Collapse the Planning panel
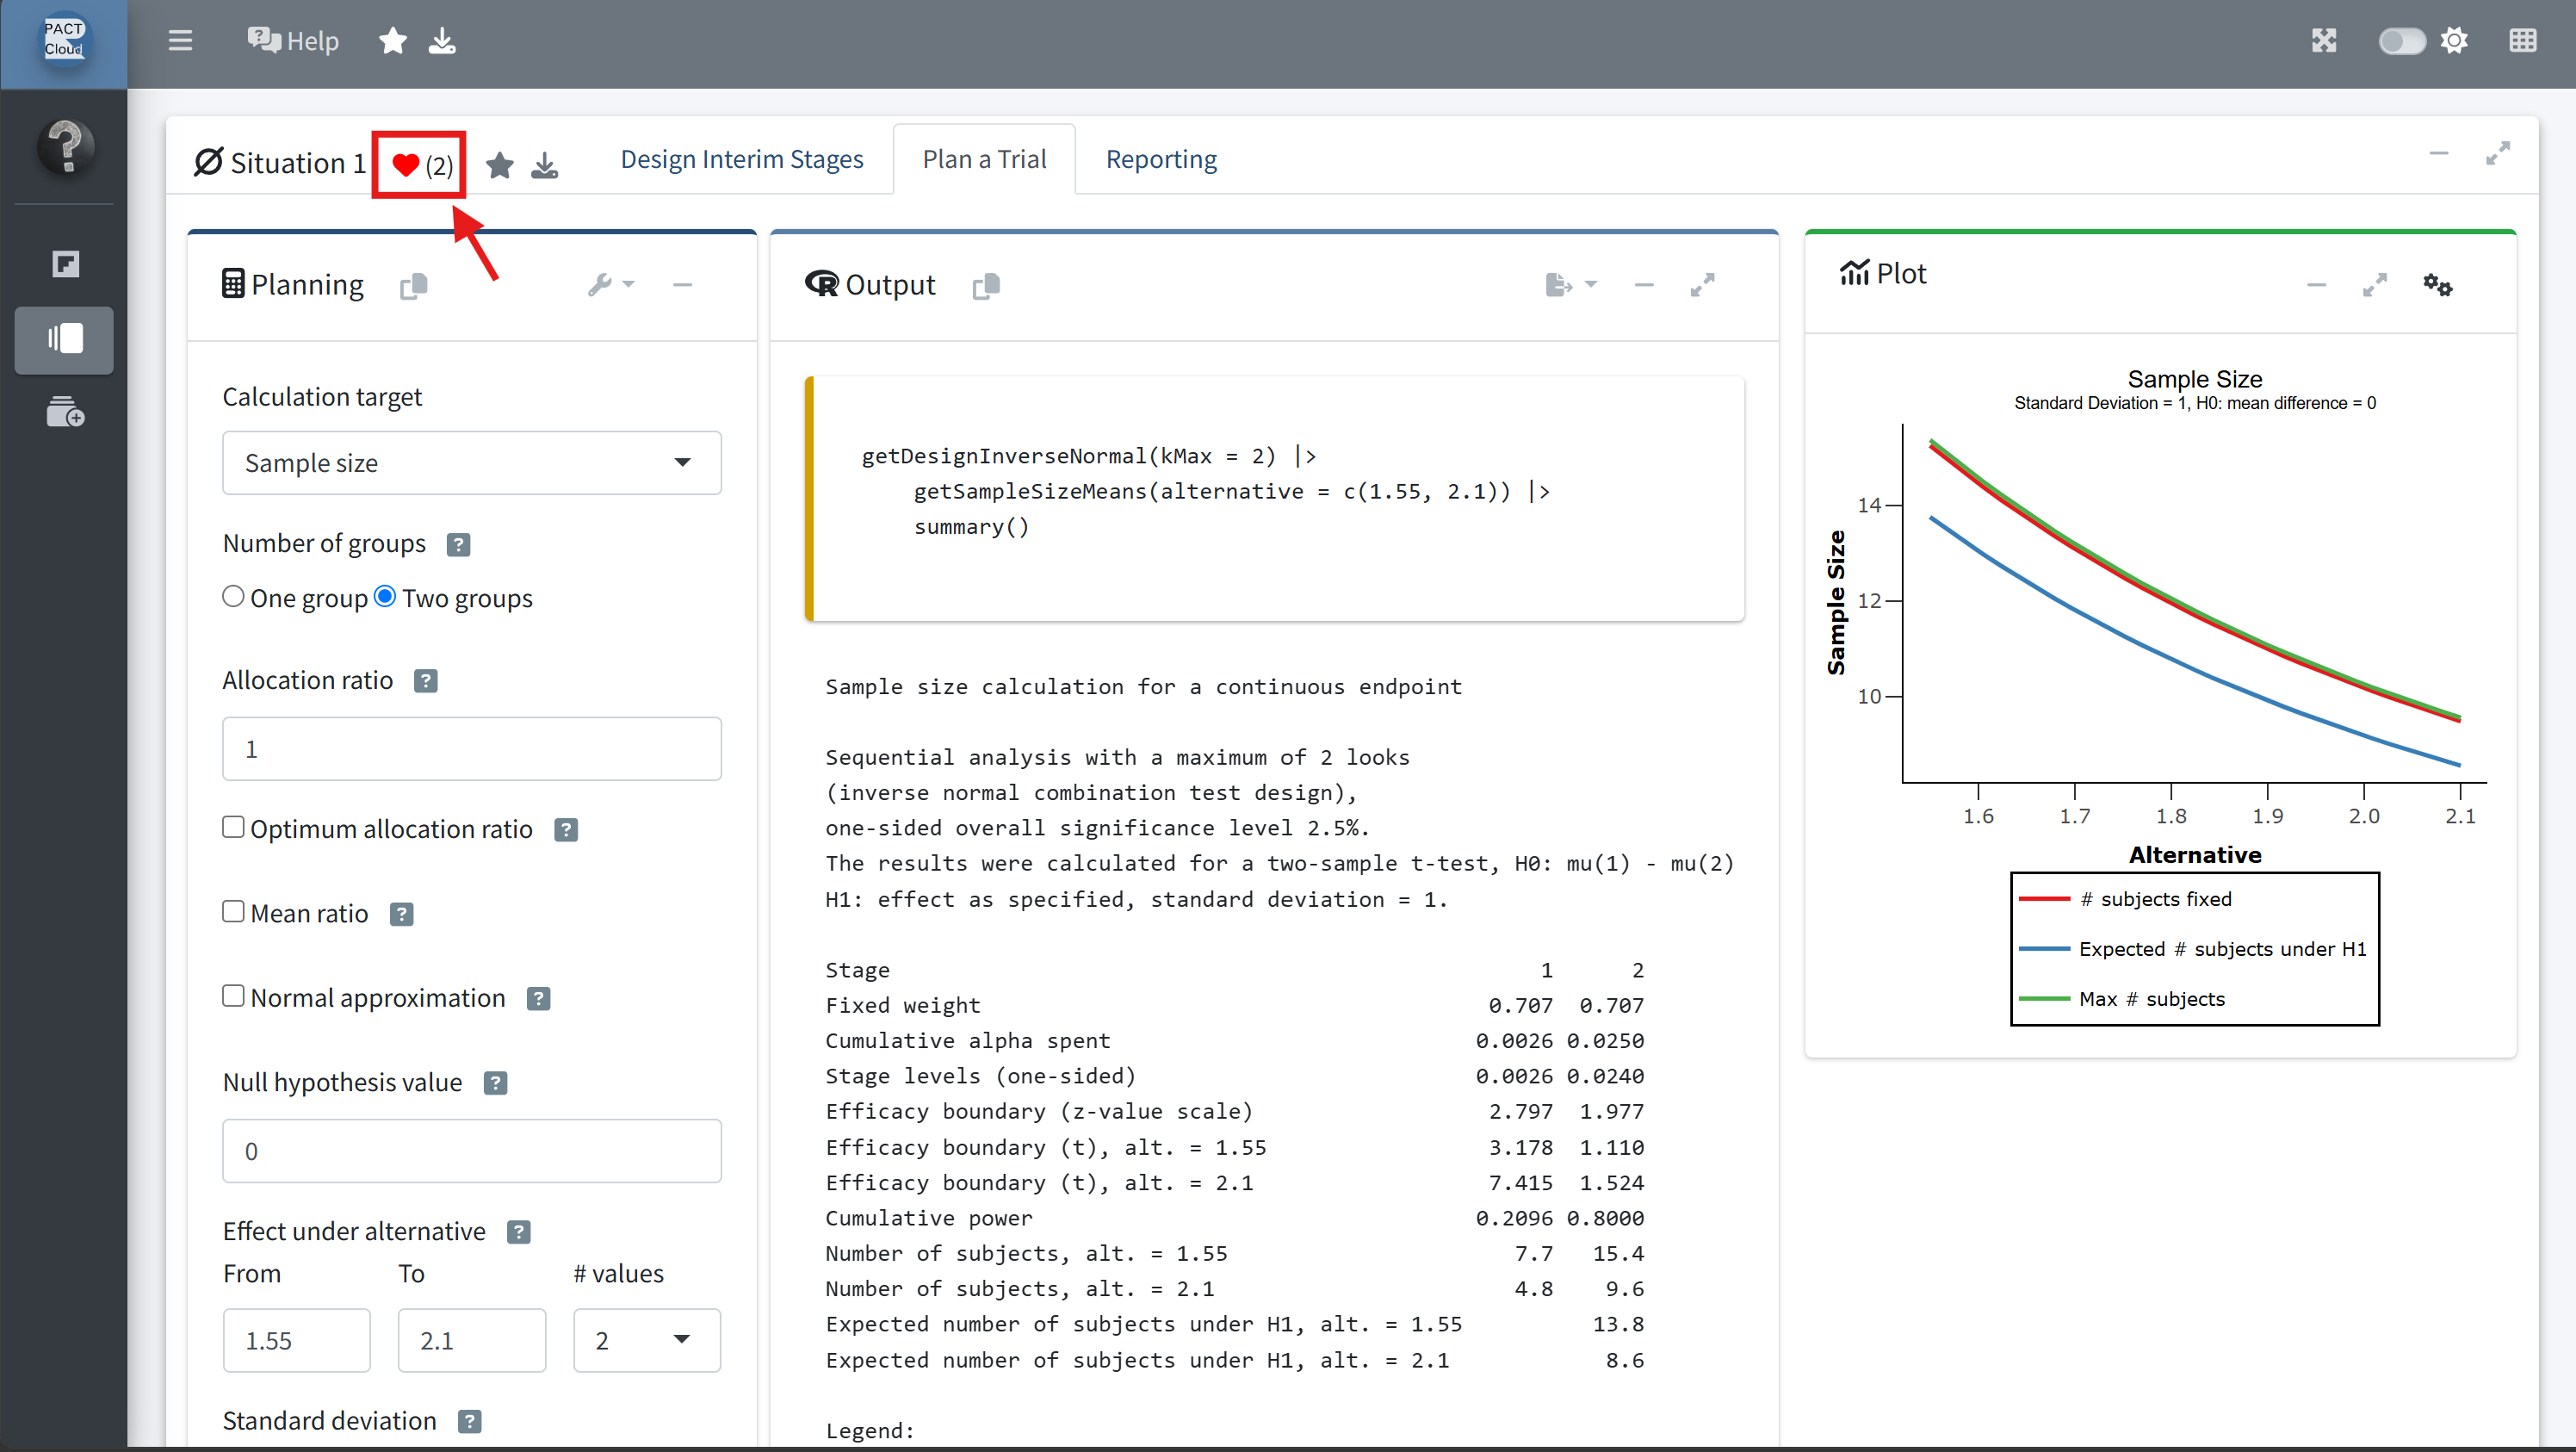Viewport: 2576px width, 1452px height. point(683,285)
